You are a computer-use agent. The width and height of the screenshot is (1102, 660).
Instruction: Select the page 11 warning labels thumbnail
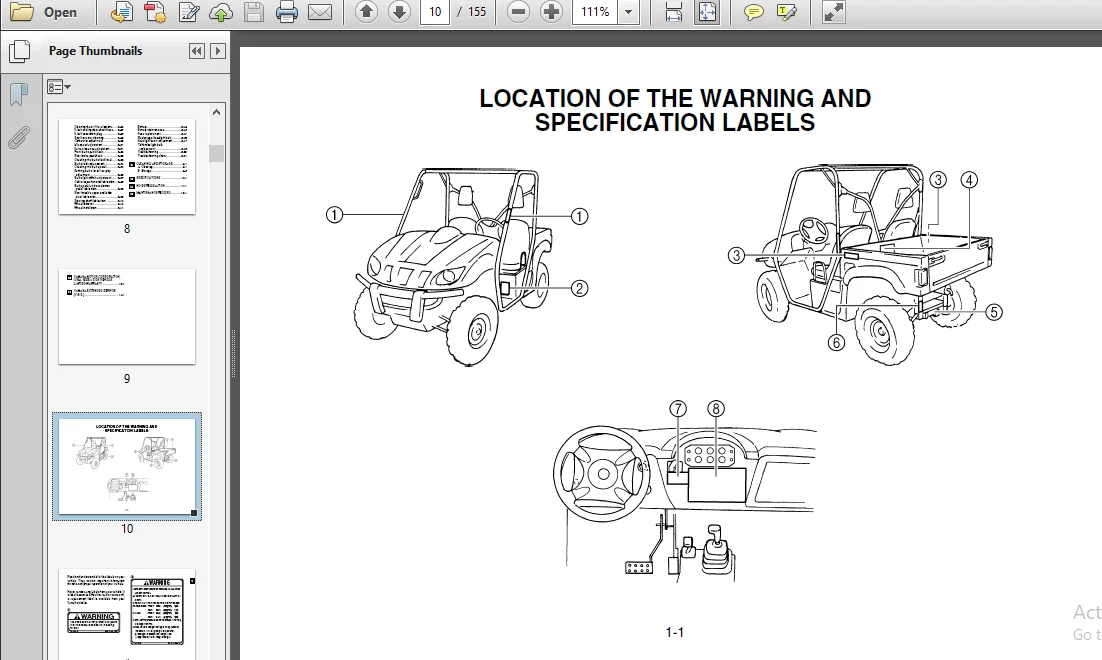click(127, 614)
